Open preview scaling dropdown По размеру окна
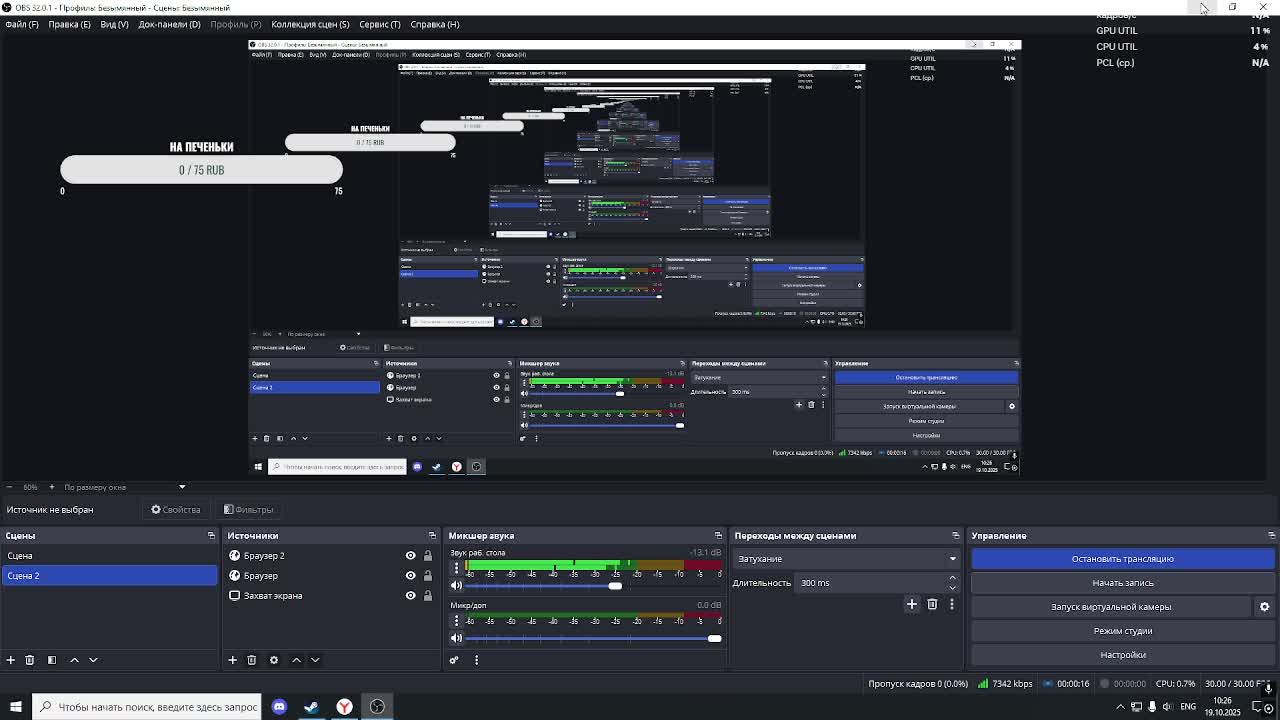This screenshot has width=1280, height=720. (125, 487)
